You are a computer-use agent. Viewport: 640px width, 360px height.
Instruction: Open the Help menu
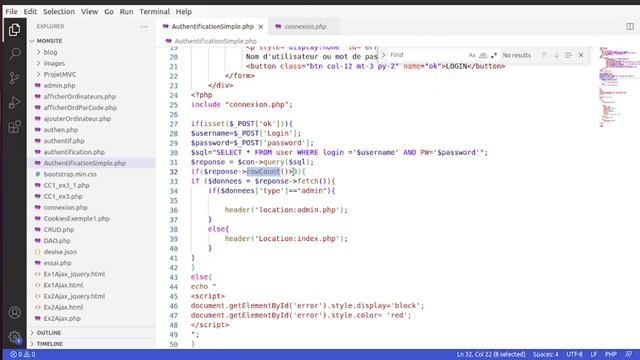point(184,11)
